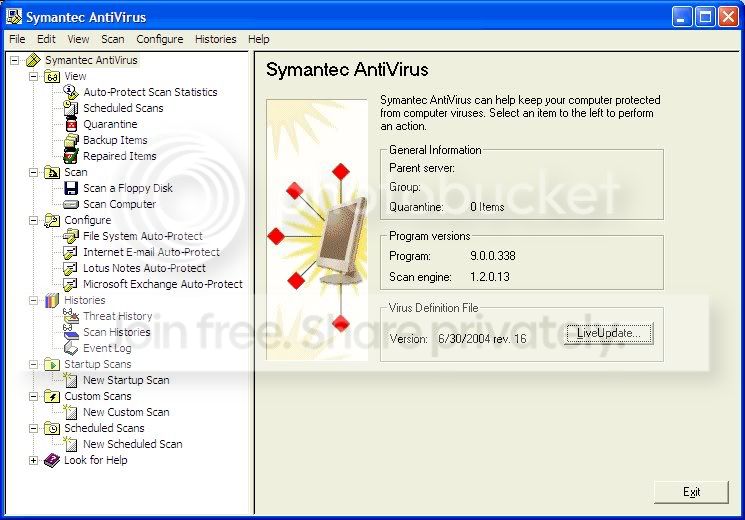Image resolution: width=745 pixels, height=520 pixels.
Task: Expand the Look for Help branch
Action: pos(33,460)
